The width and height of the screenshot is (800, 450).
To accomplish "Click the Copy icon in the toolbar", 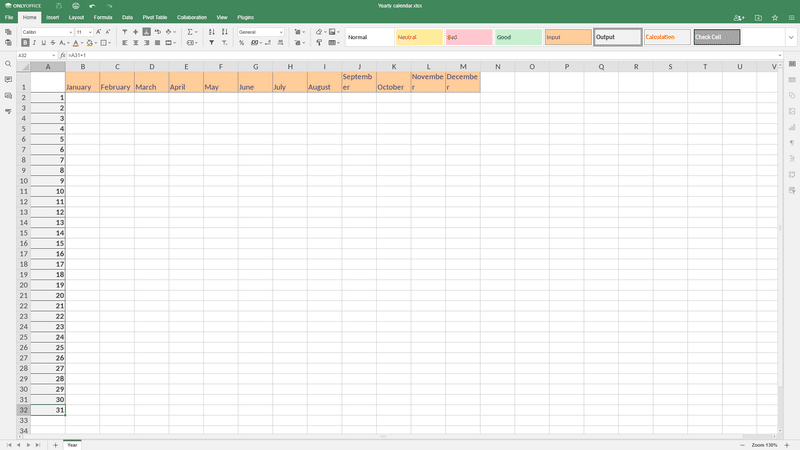I will [8, 32].
